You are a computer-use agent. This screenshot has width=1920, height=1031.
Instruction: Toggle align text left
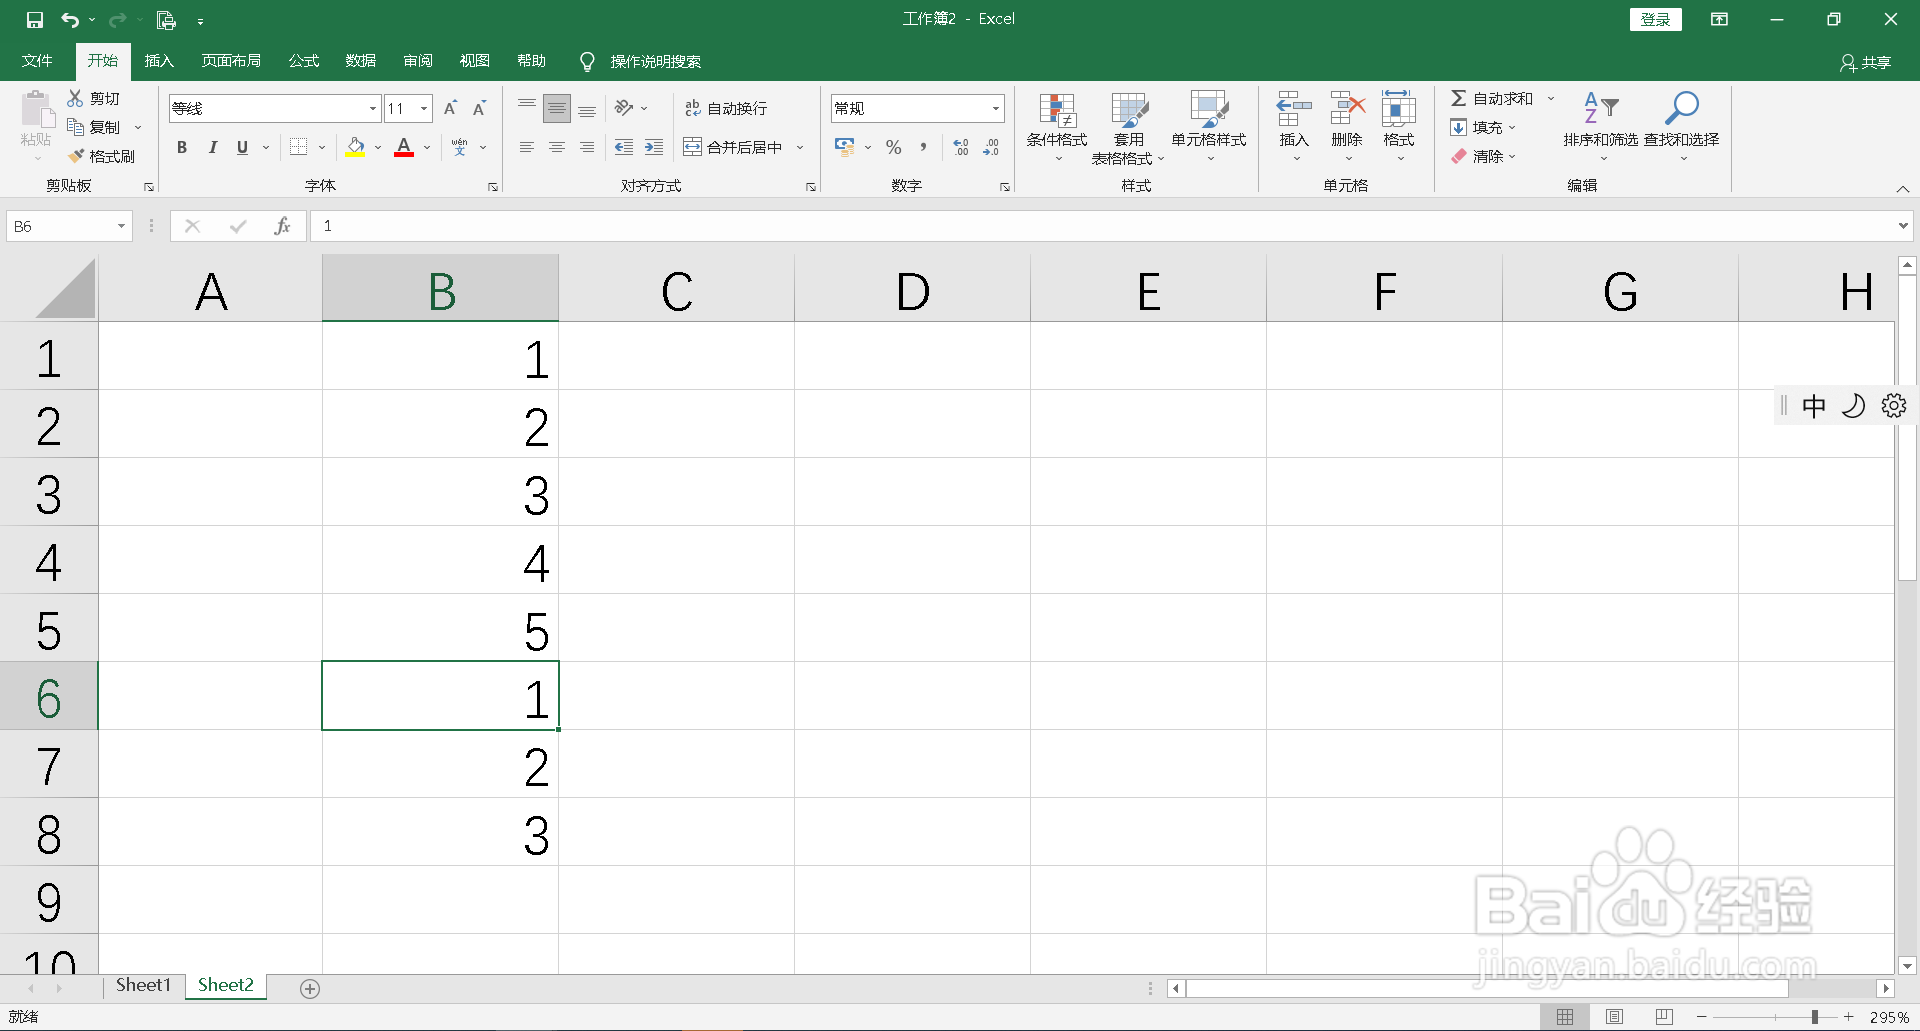click(x=527, y=147)
